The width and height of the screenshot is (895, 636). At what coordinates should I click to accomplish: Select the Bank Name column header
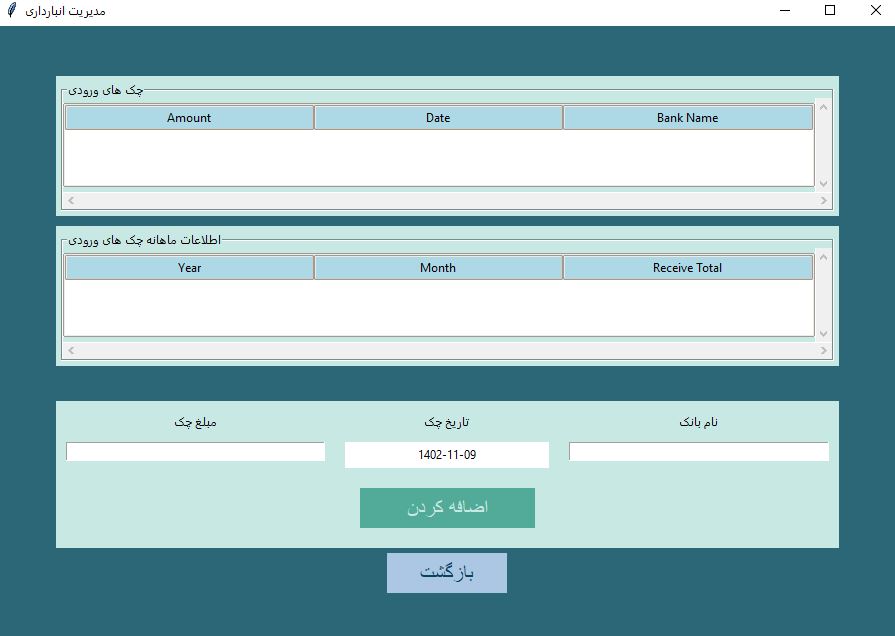coord(687,118)
